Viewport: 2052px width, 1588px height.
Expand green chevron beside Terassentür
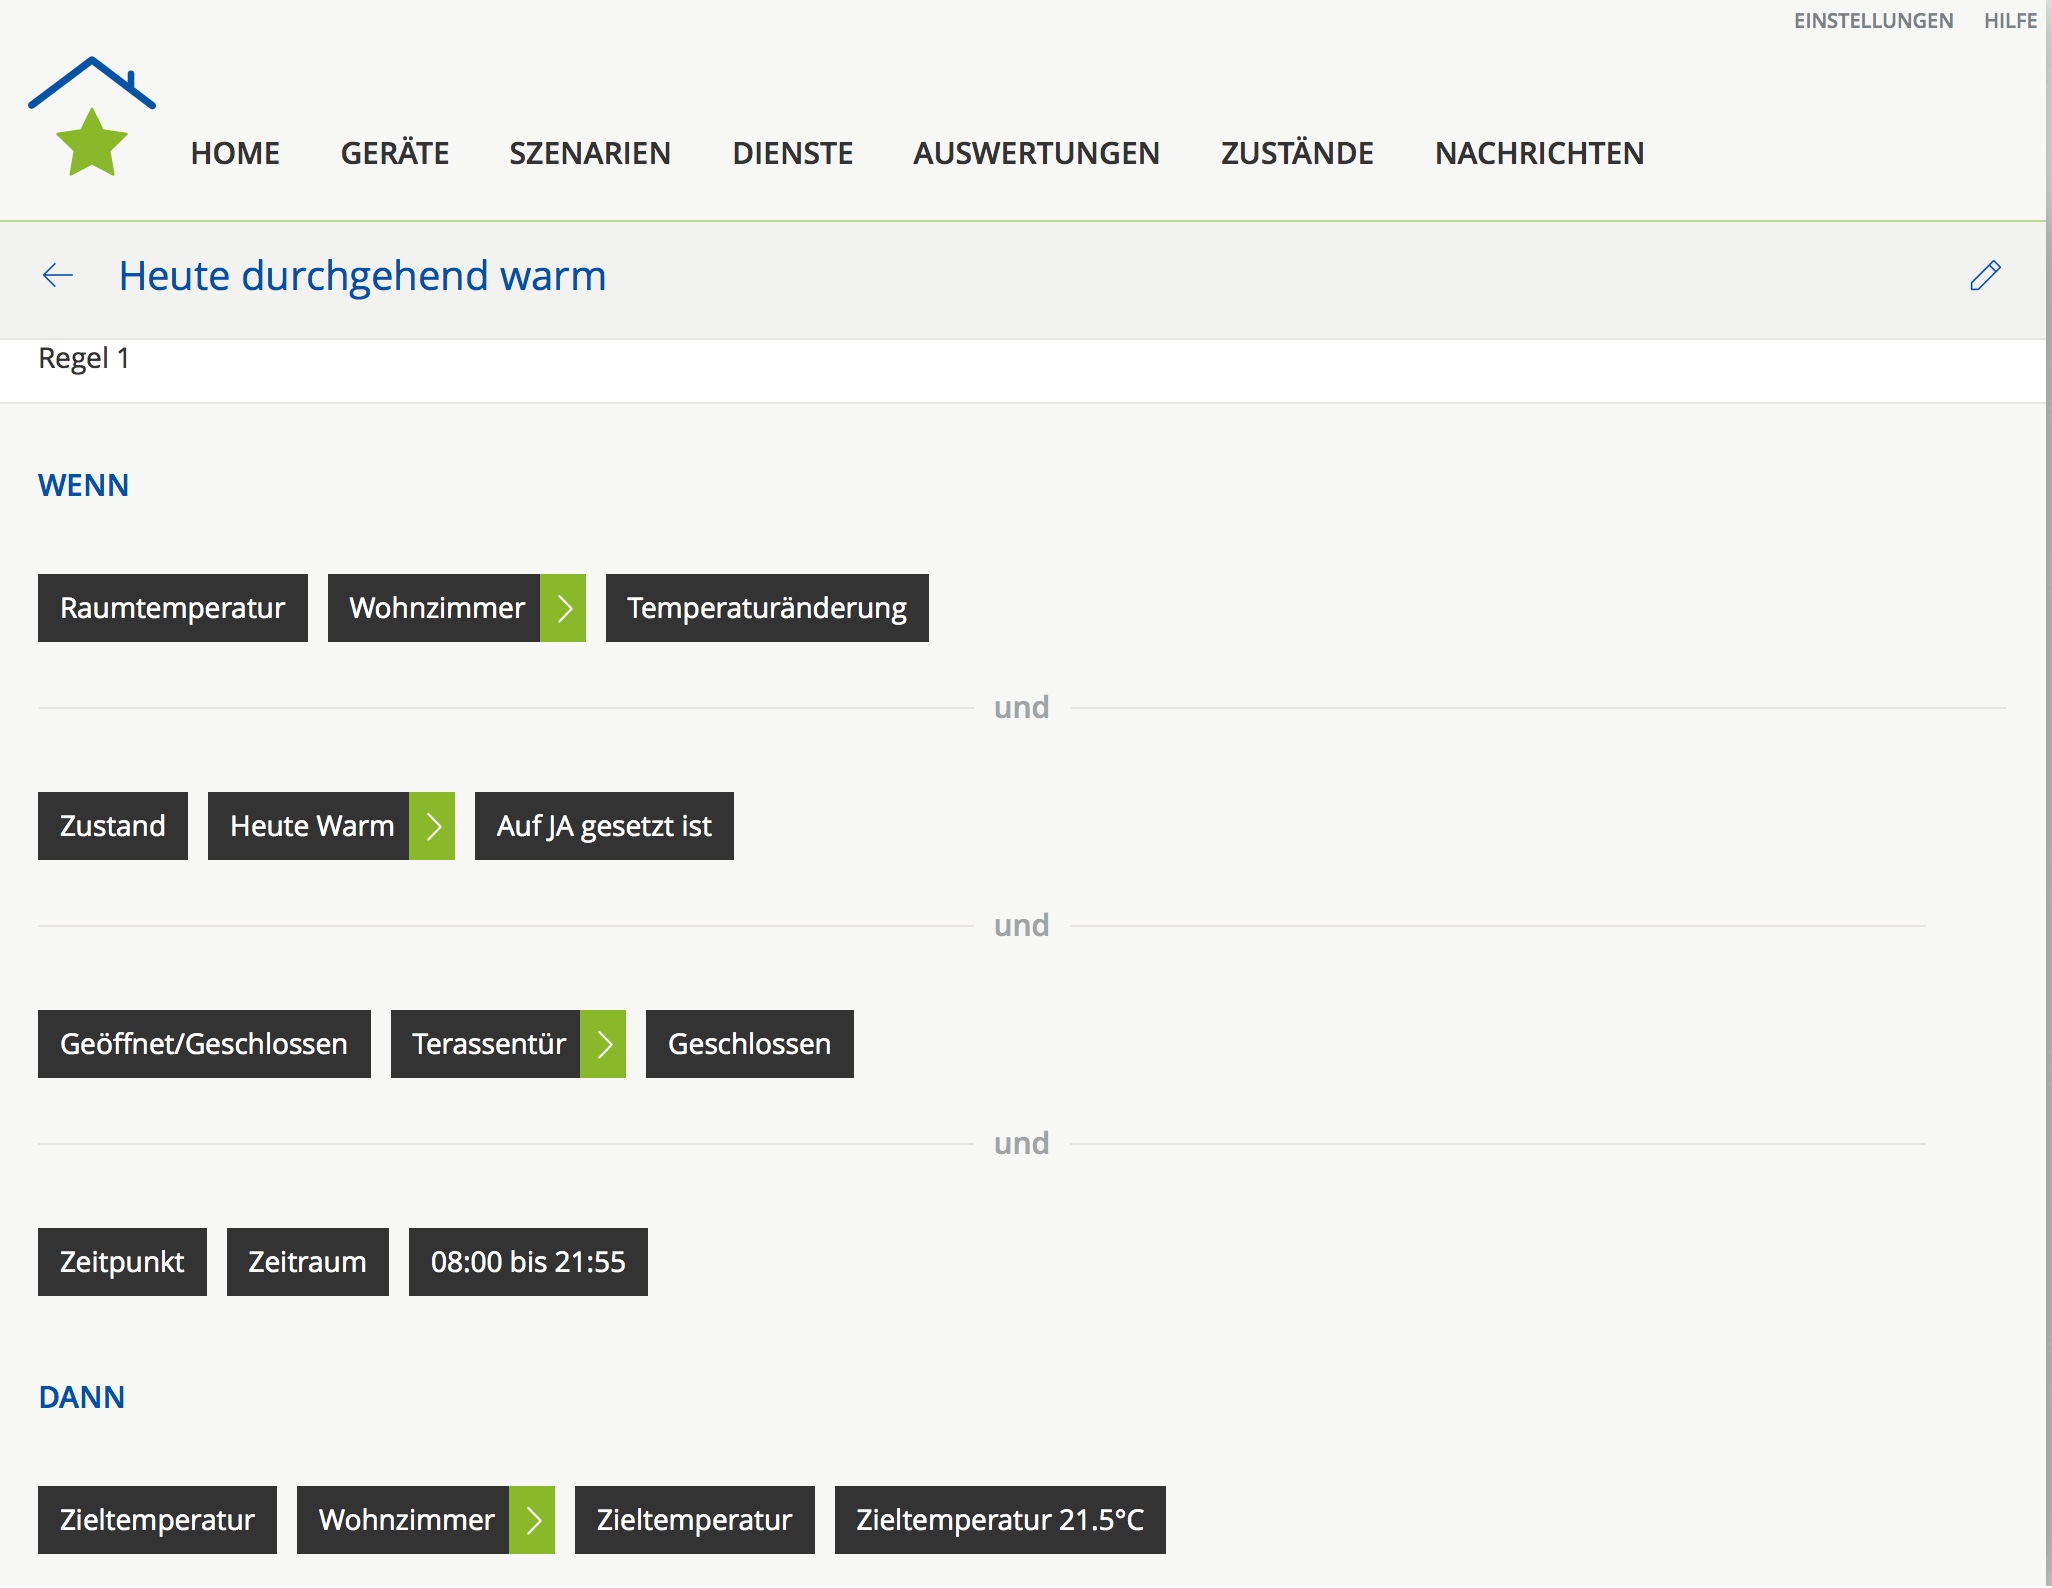click(x=603, y=1044)
